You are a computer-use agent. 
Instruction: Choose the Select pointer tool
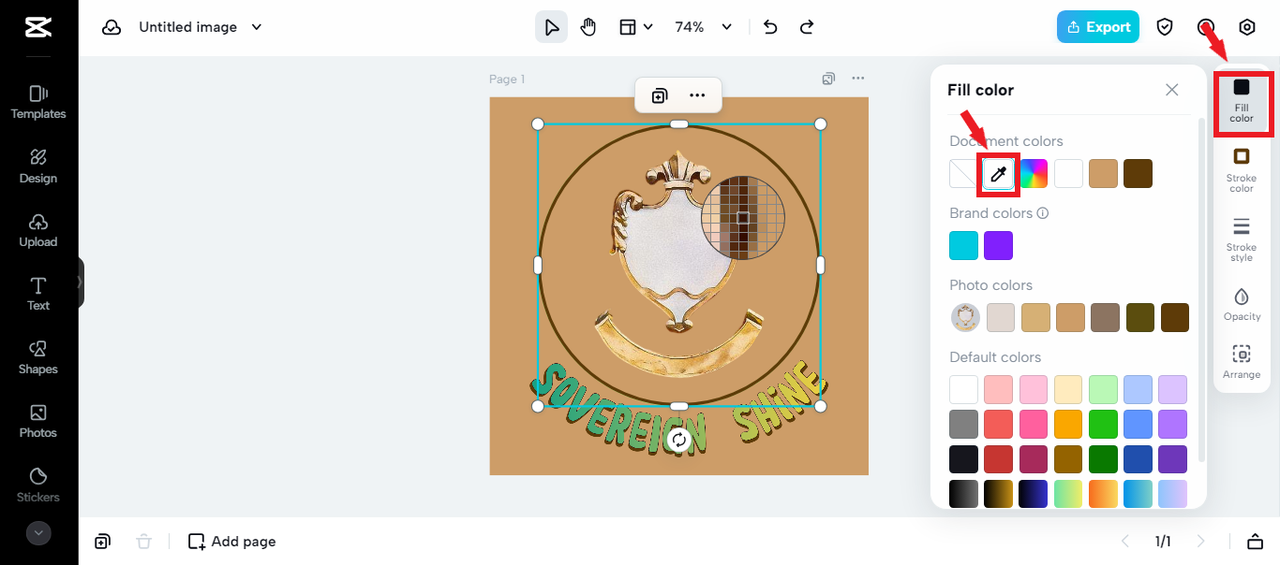tap(551, 27)
